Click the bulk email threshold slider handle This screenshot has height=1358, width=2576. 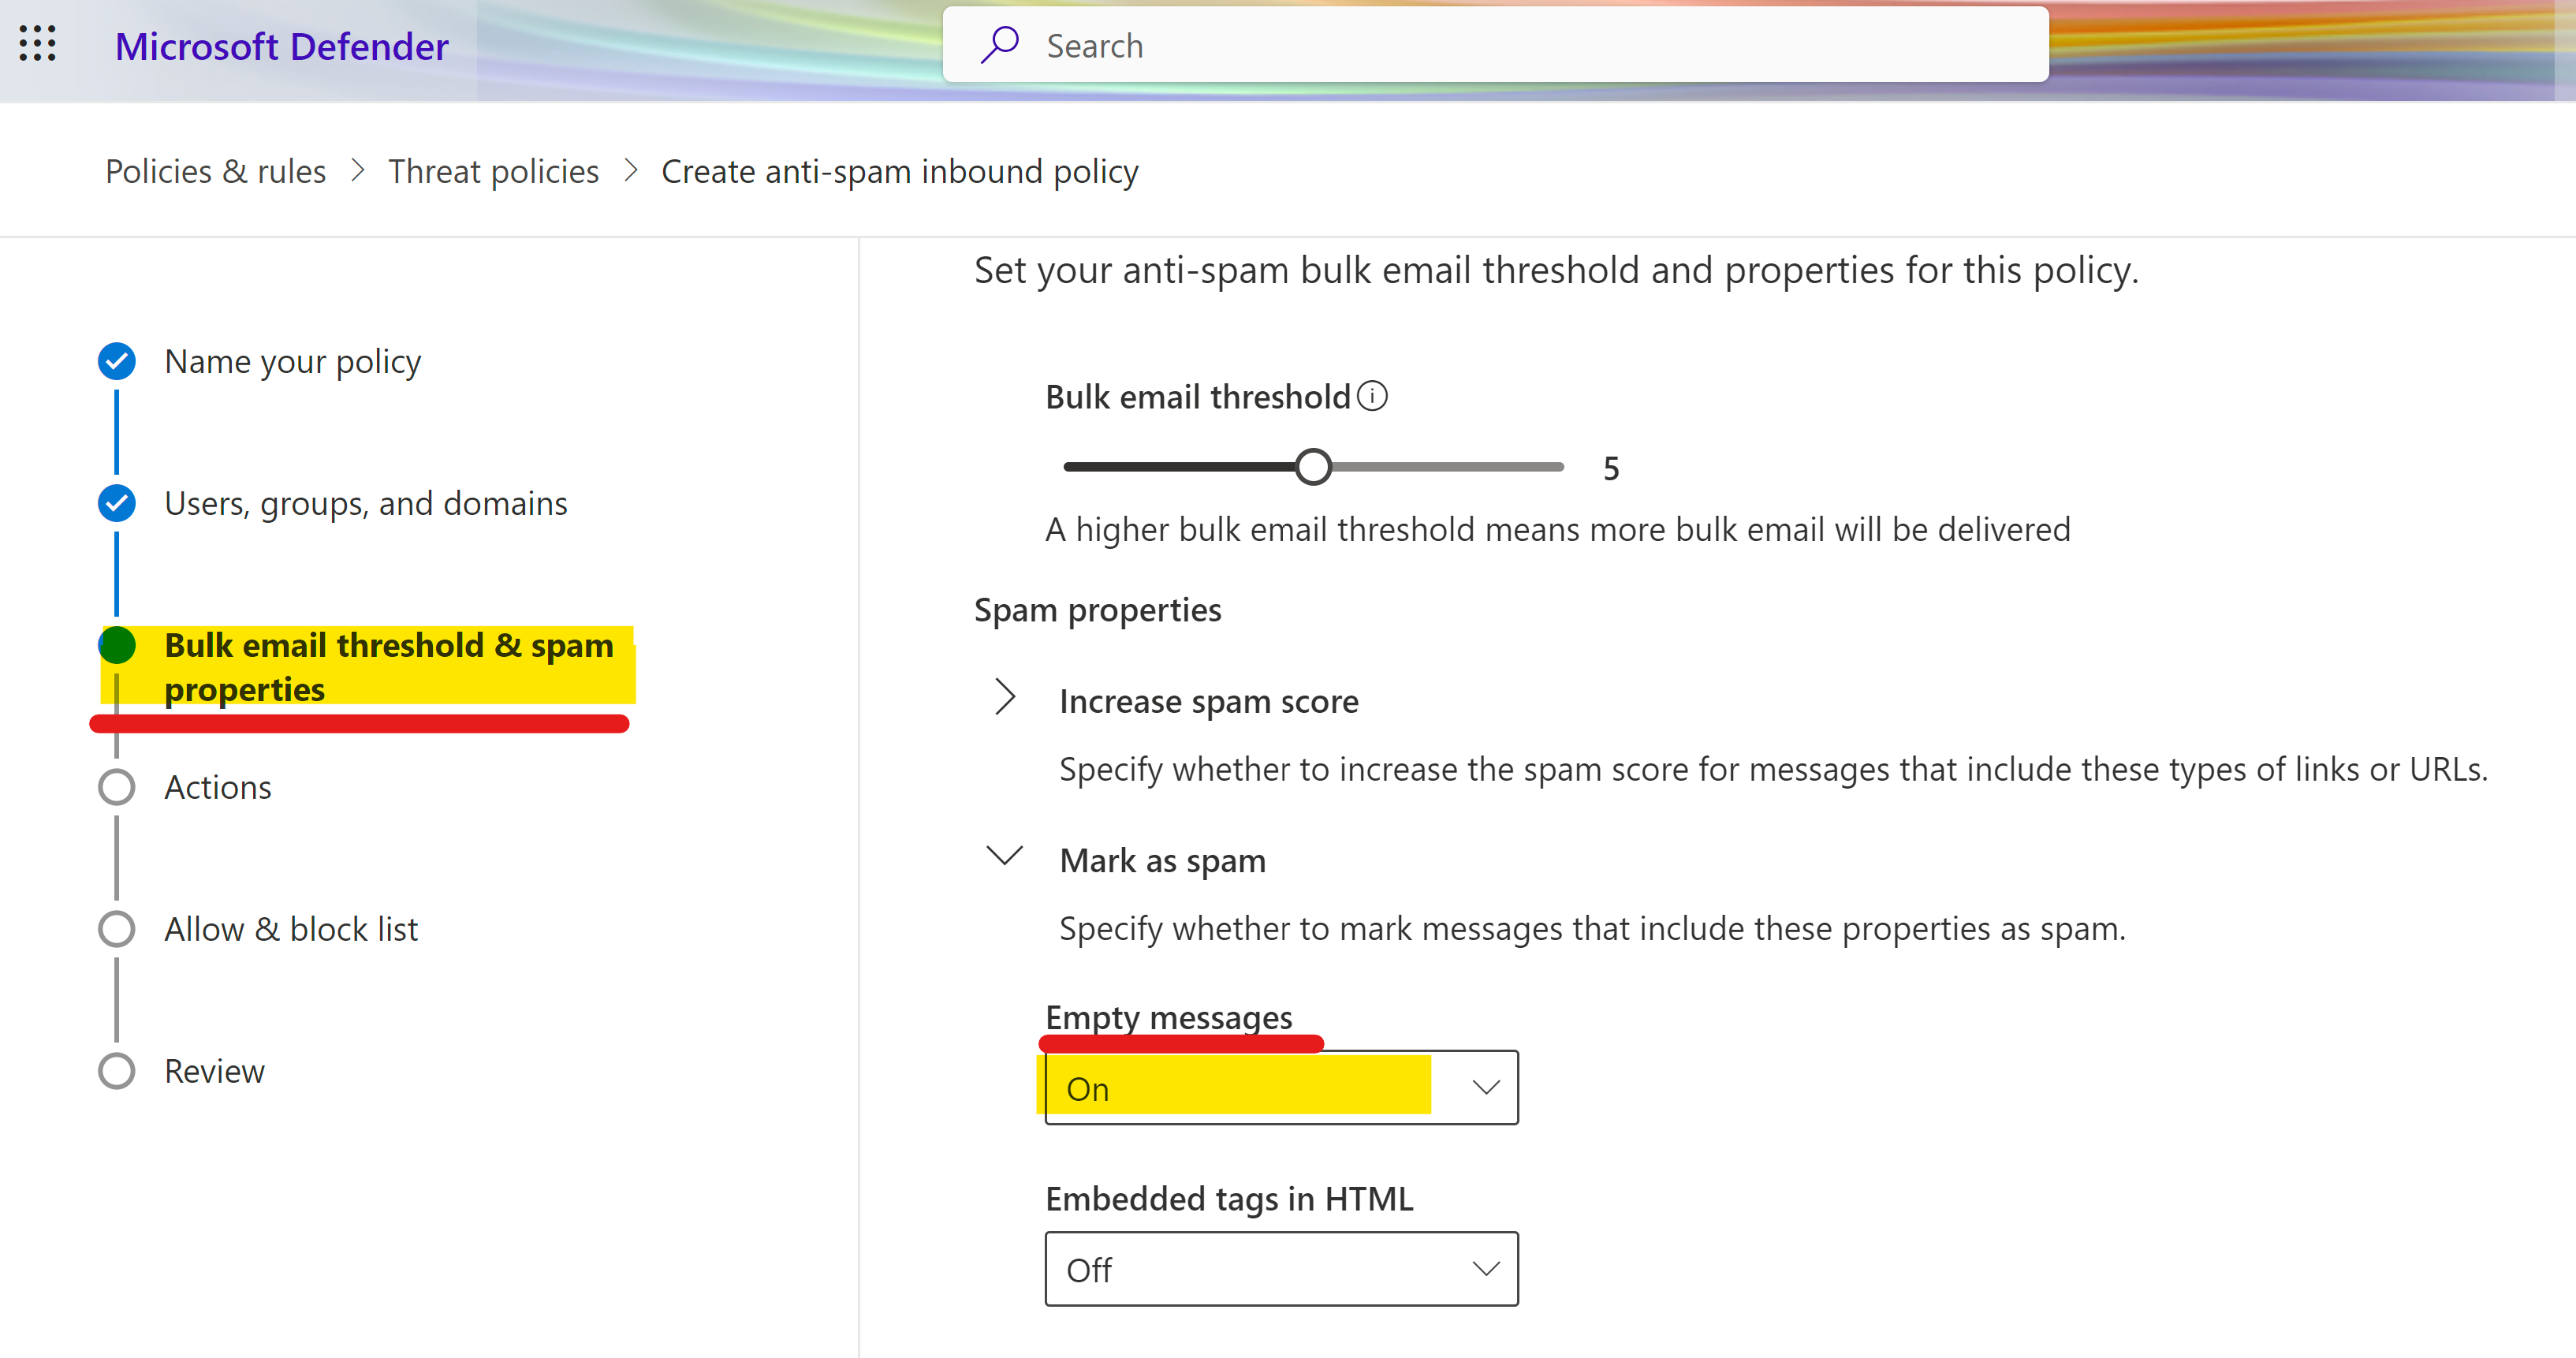coord(1313,467)
